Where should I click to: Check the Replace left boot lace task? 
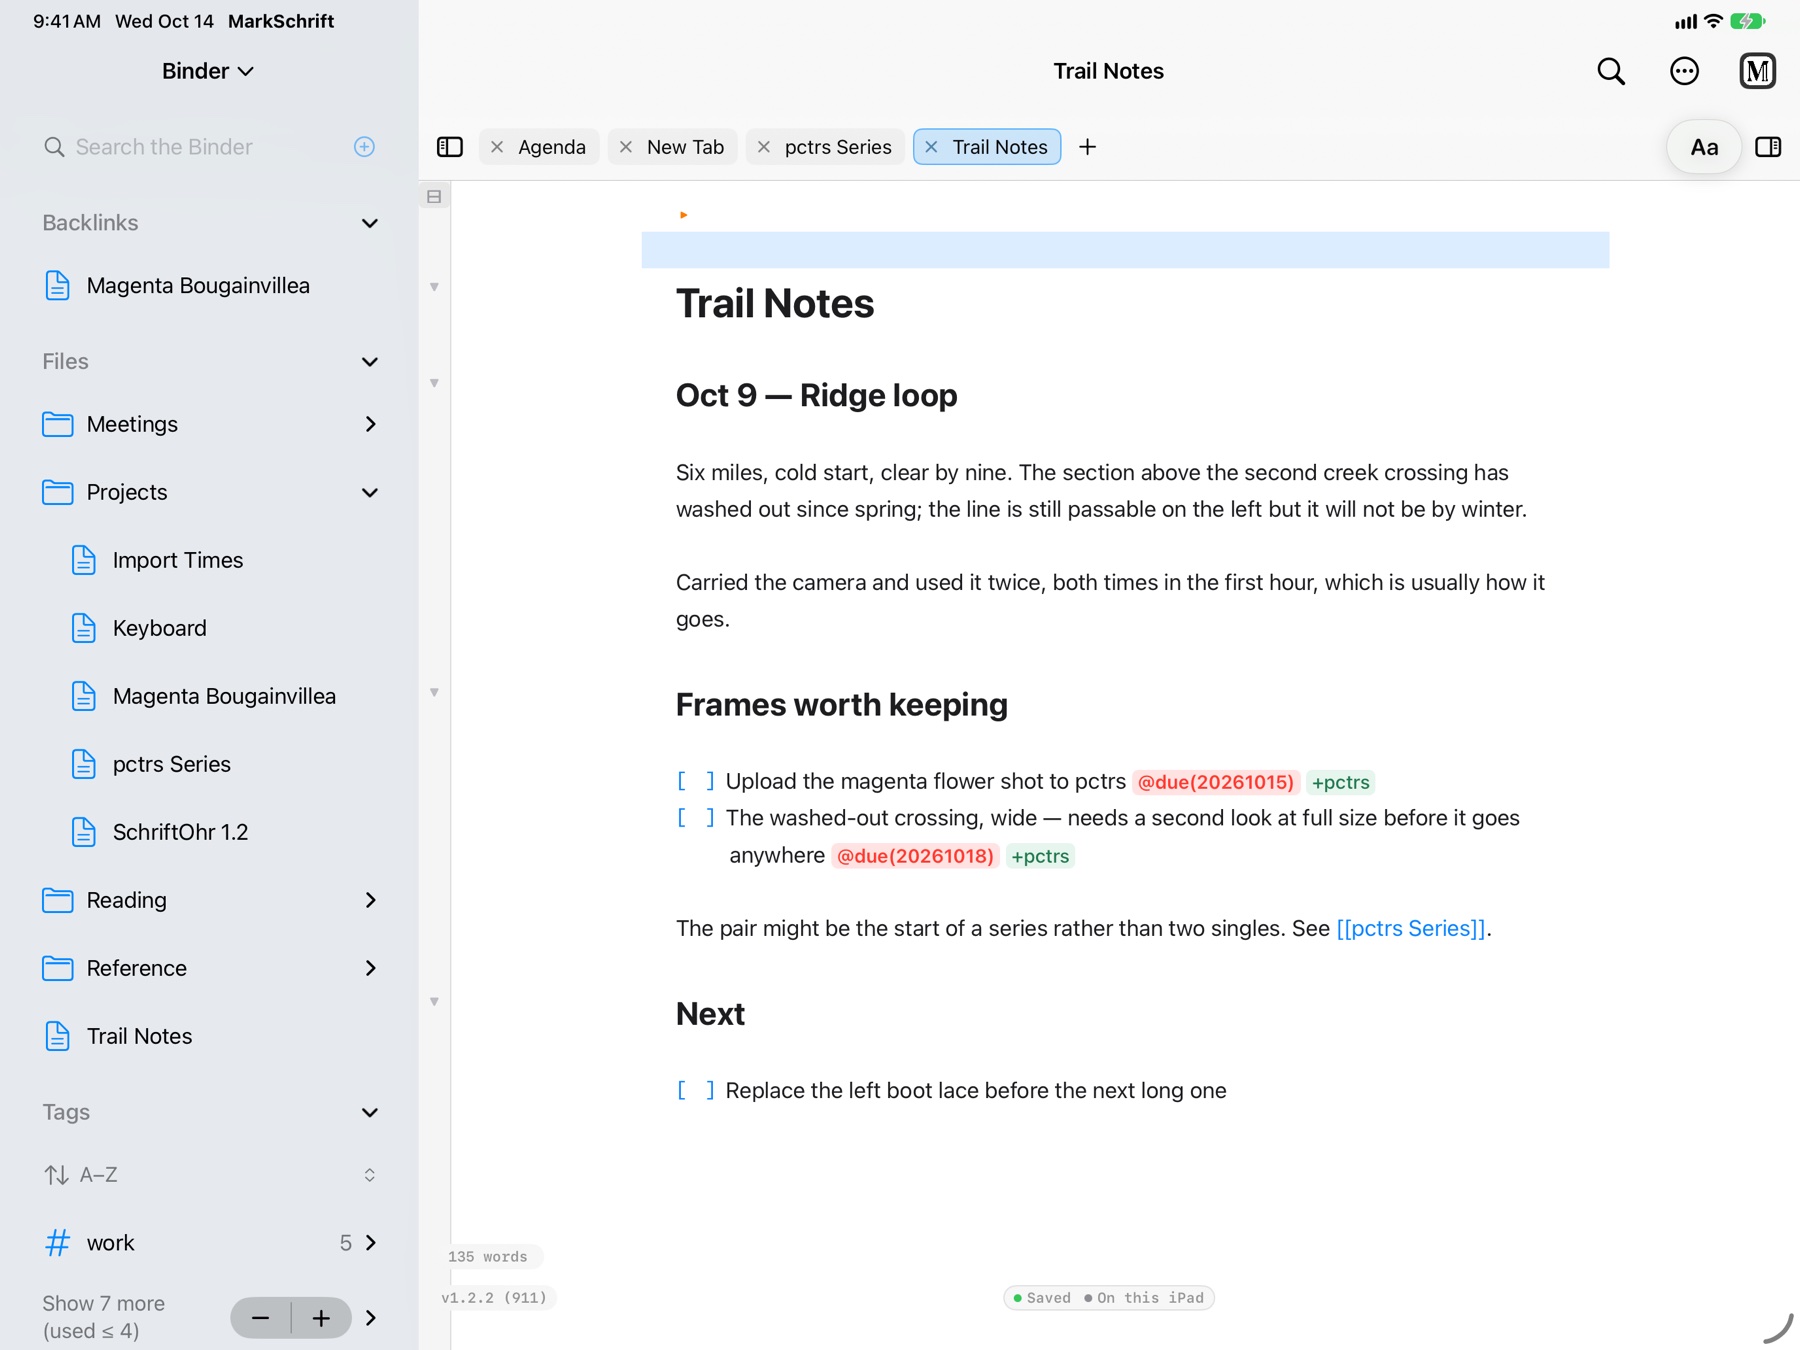696,1091
